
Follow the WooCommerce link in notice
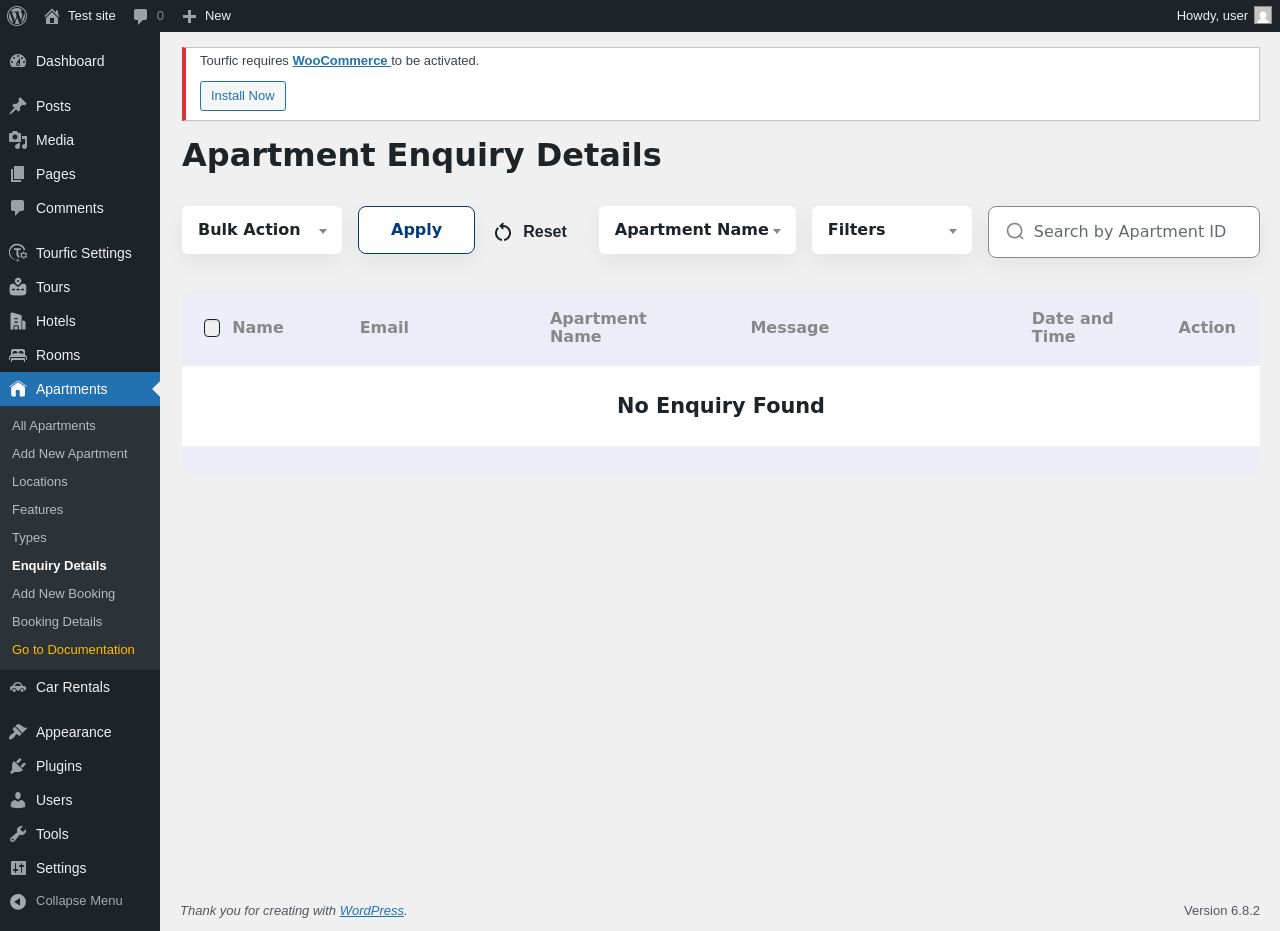tap(340, 61)
